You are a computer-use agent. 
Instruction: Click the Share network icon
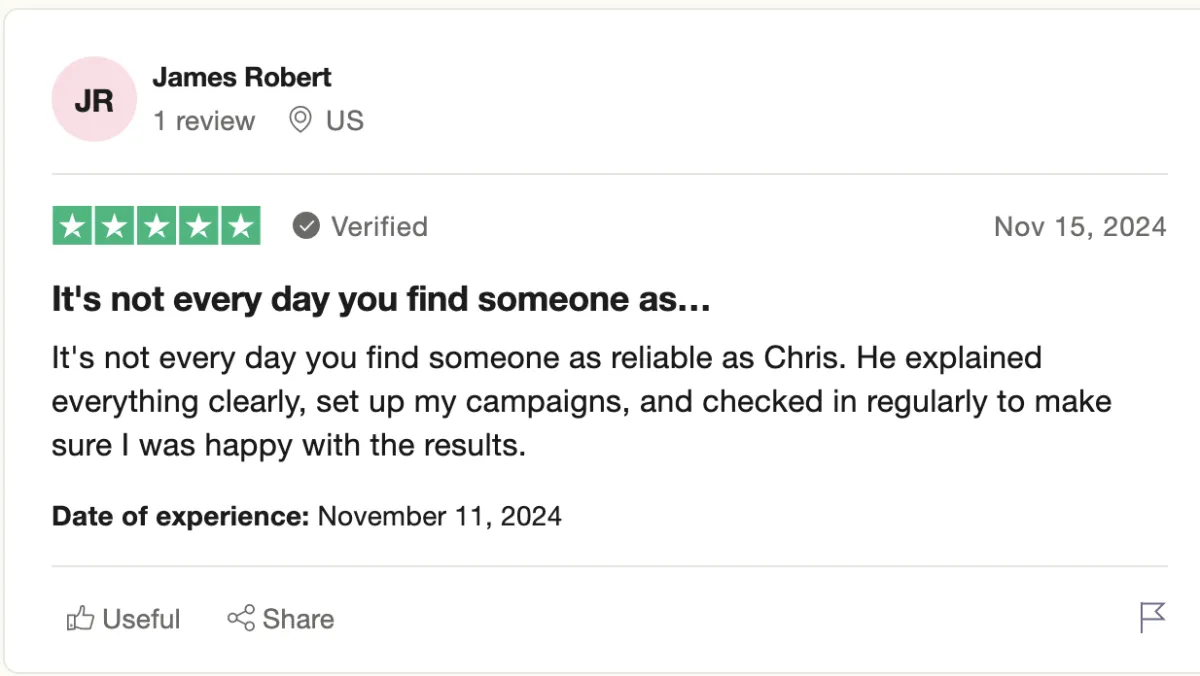point(241,619)
